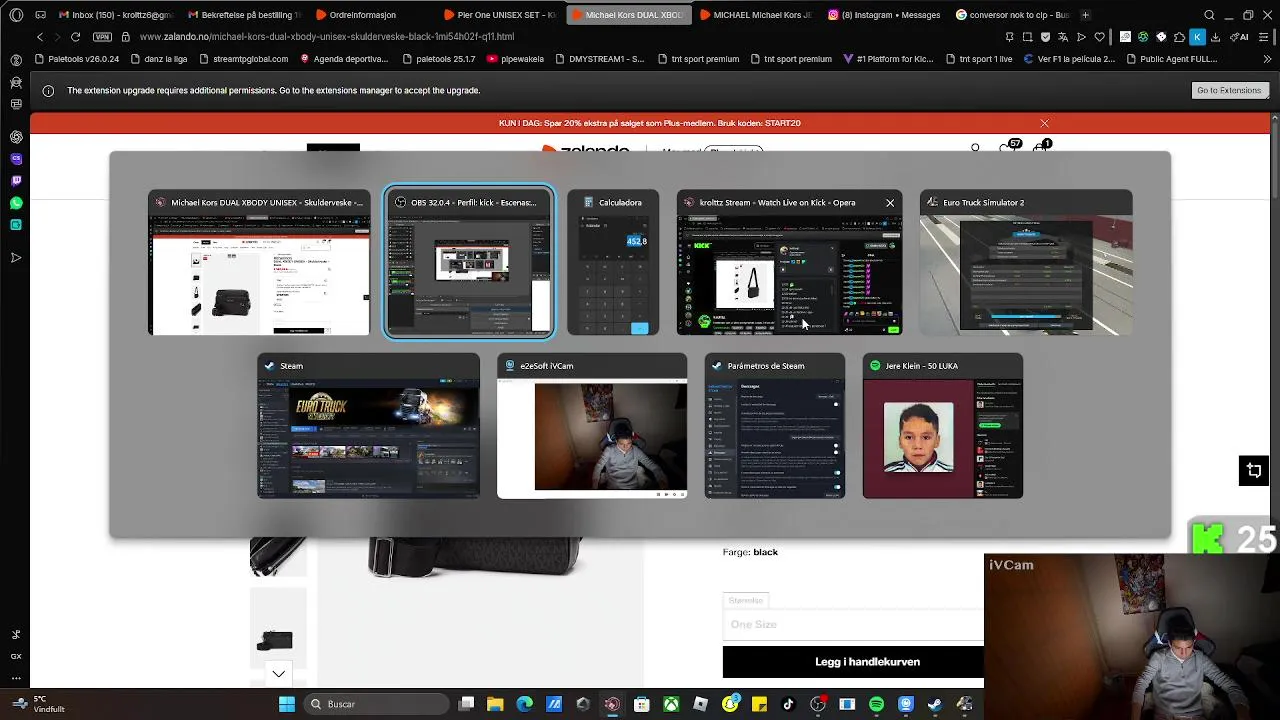The width and height of the screenshot is (1280, 720).
Task: Switch to Euro Truck Simulator 2 window
Action: point(1026,262)
